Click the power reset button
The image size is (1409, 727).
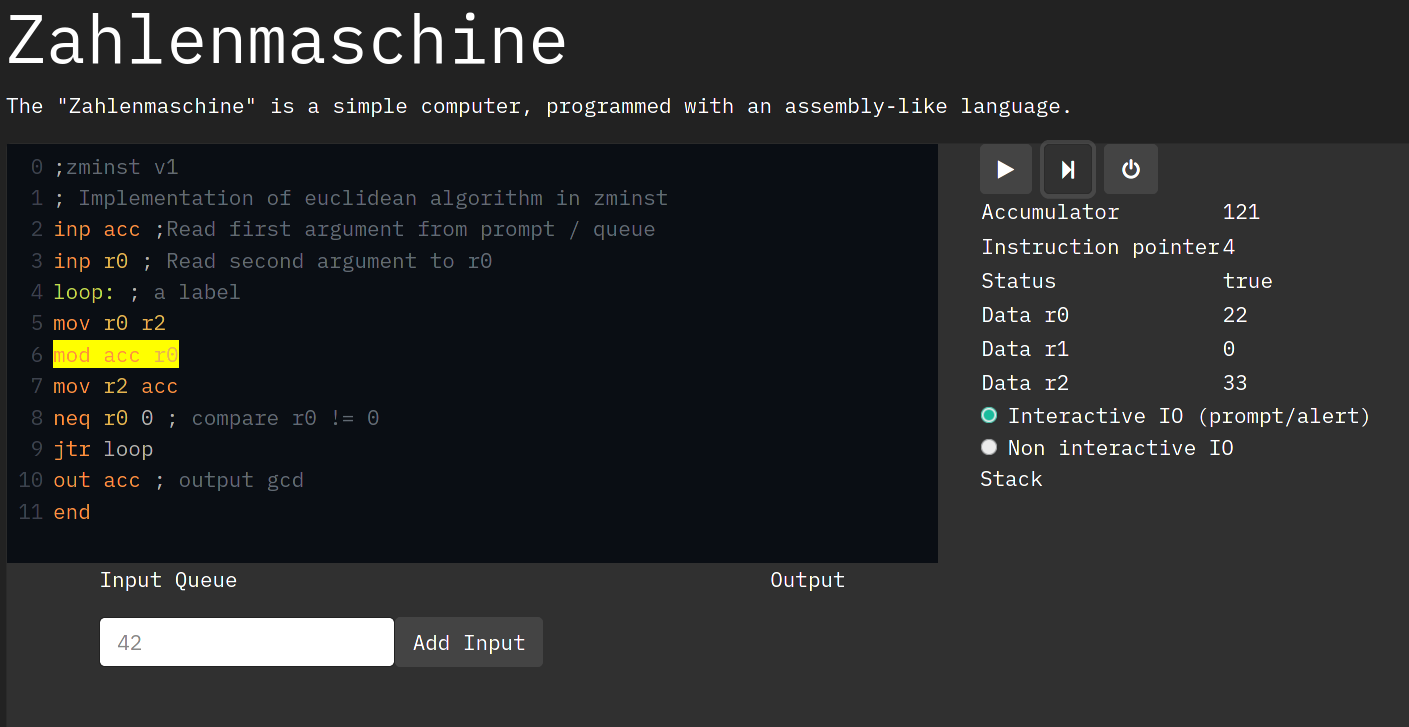[1130, 169]
